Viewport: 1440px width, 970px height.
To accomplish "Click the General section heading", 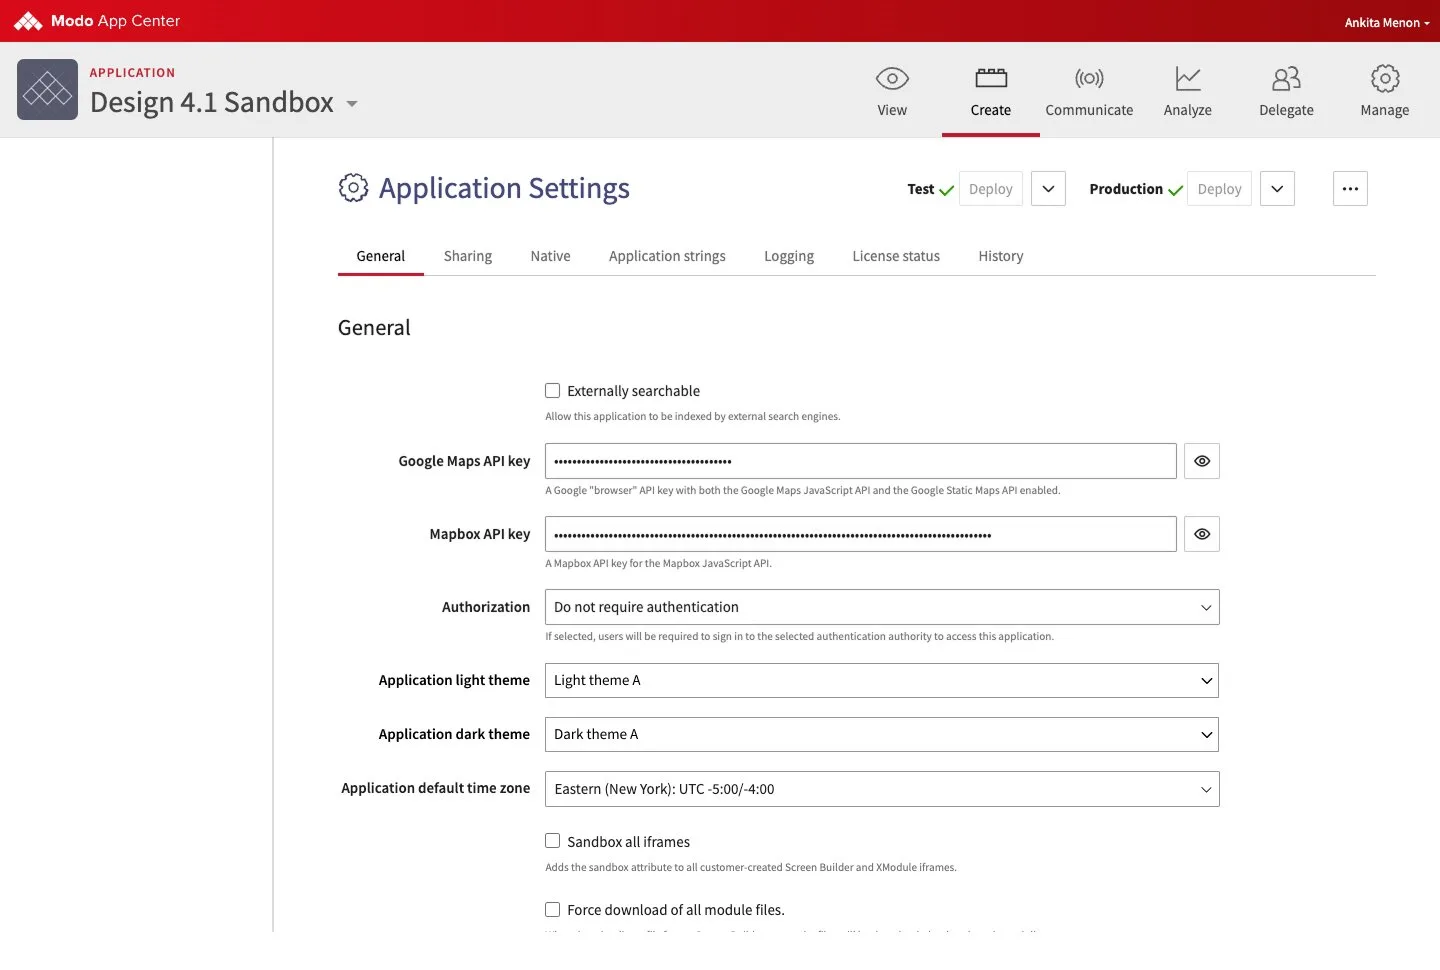I will 374,328.
